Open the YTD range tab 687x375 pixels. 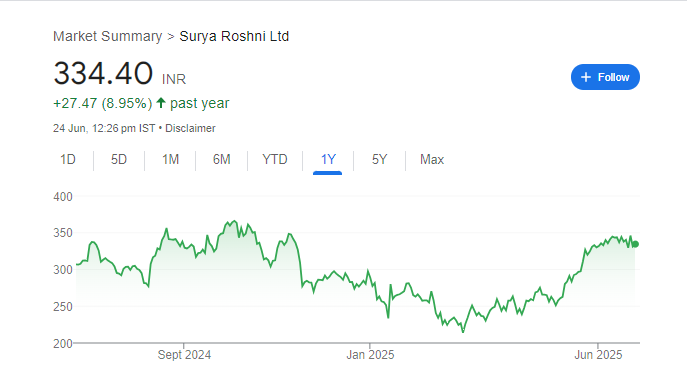coord(275,159)
